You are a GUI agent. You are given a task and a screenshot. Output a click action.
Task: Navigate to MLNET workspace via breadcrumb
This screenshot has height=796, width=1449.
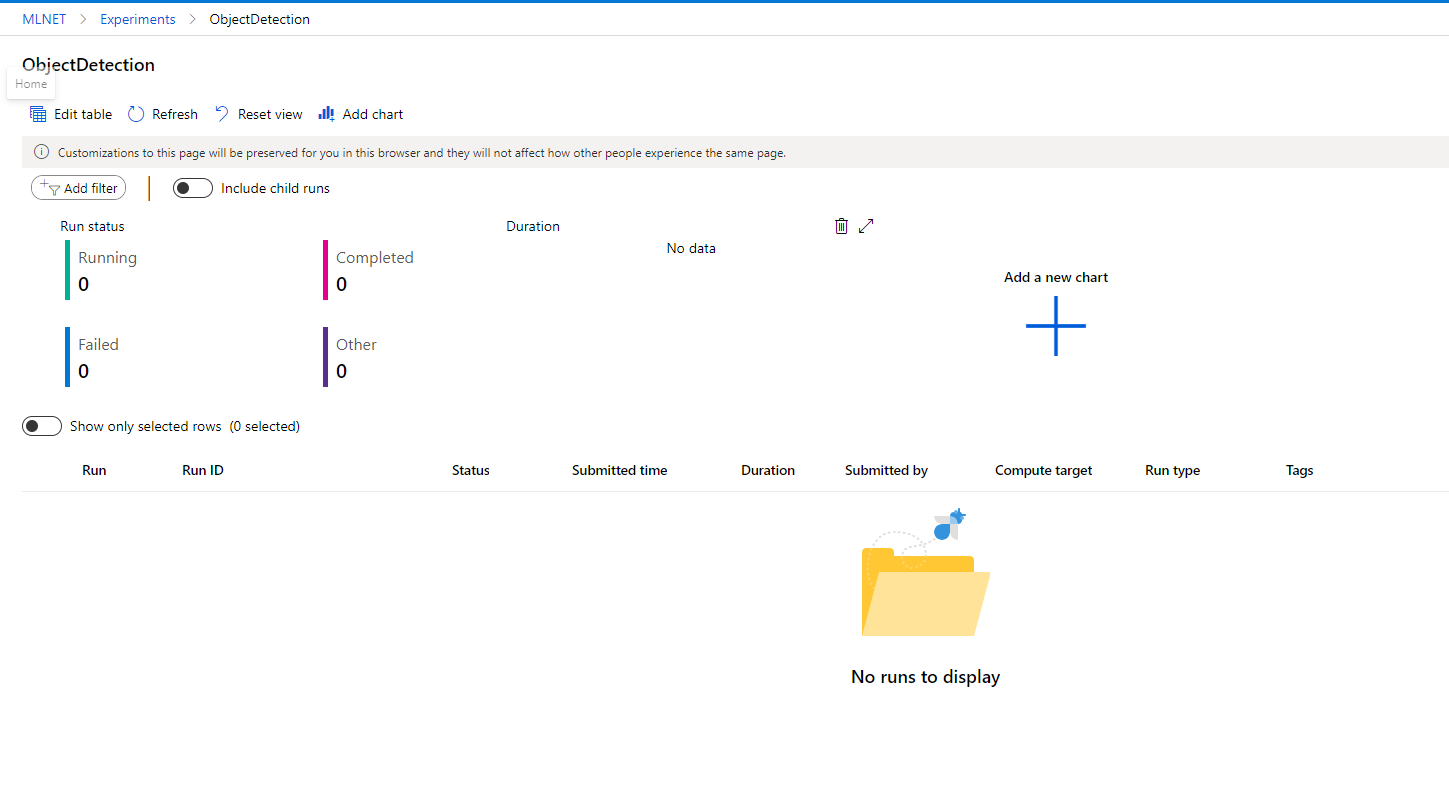[x=43, y=18]
